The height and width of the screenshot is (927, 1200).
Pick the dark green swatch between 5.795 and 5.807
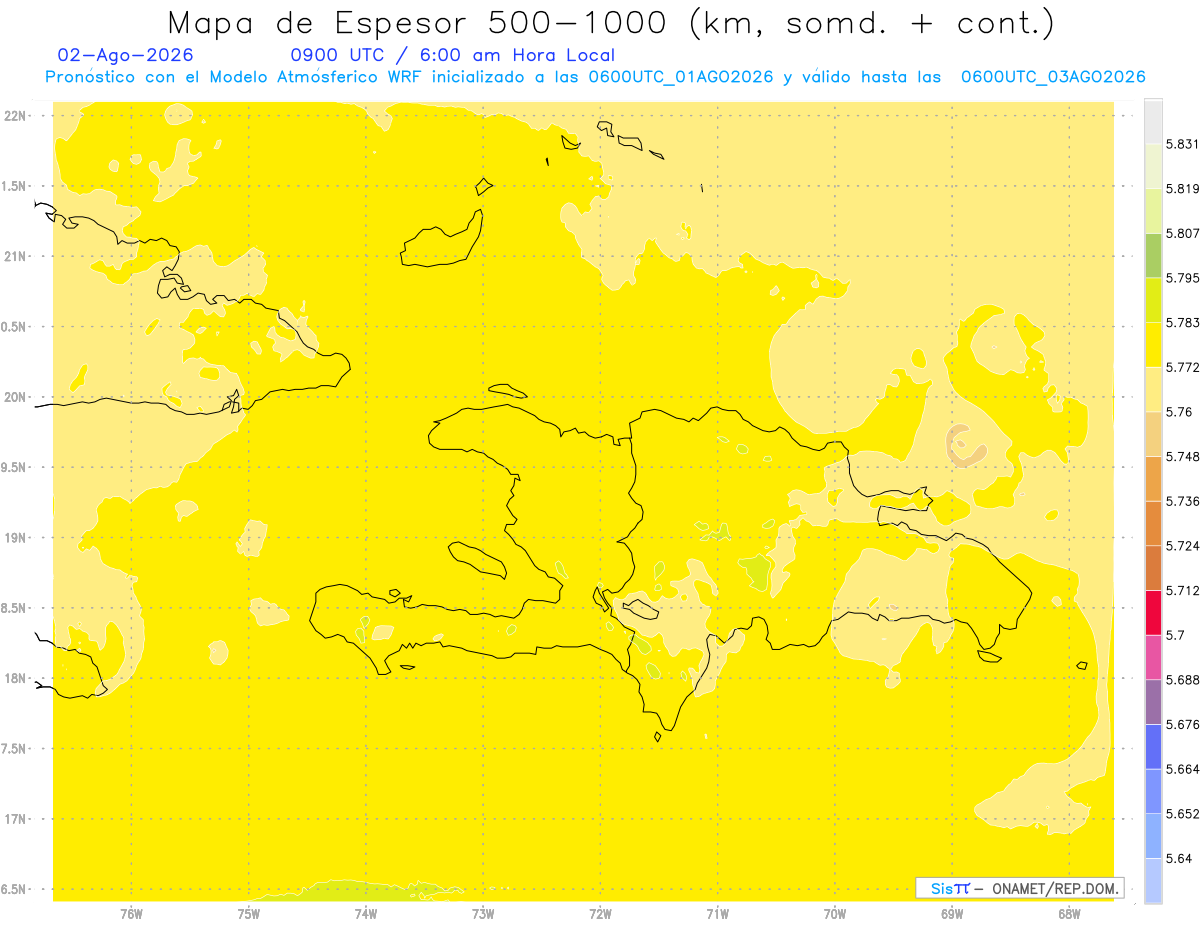(1153, 255)
